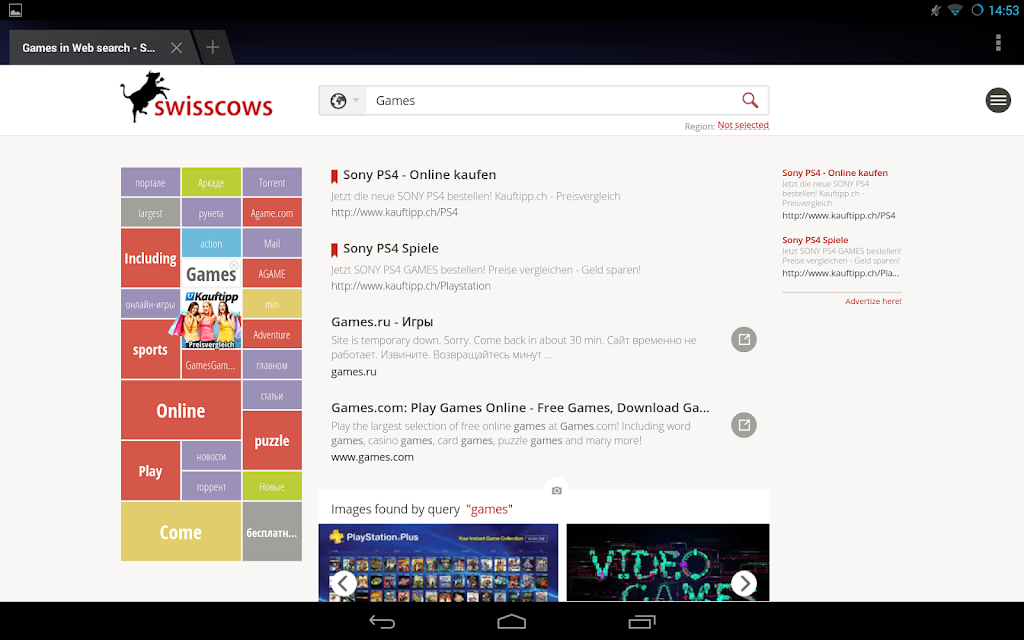
Task: Tap the Android recent apps button
Action: (642, 621)
